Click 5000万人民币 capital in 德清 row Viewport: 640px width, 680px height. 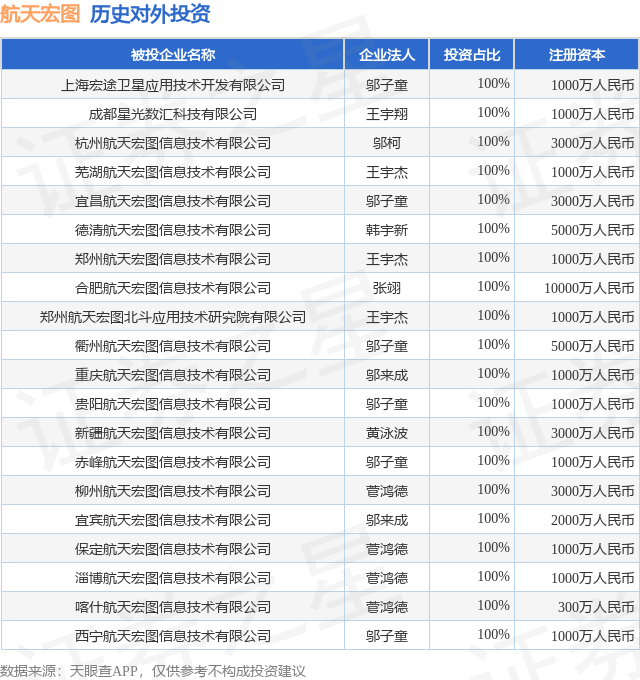pos(593,230)
